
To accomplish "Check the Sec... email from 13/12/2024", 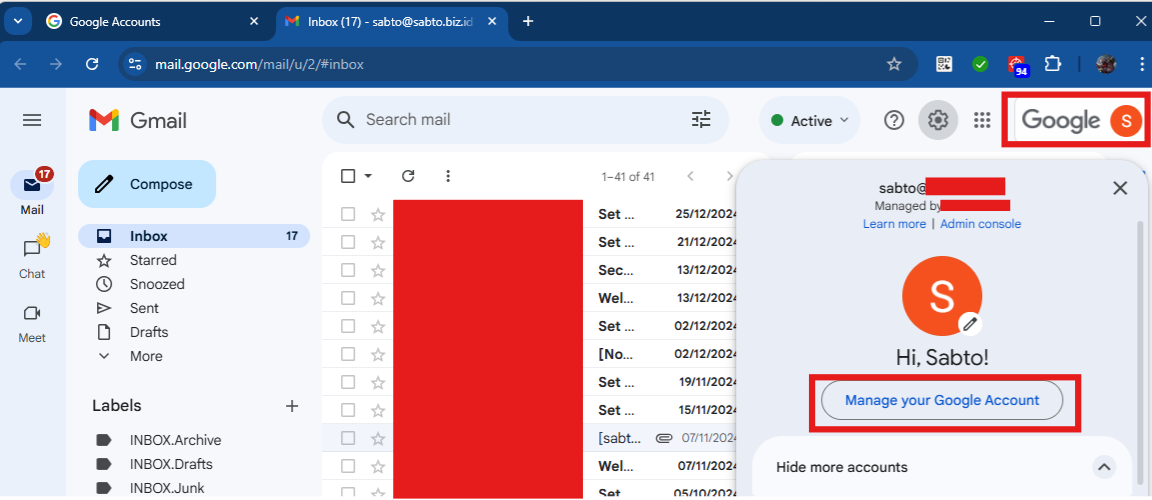I will (348, 270).
